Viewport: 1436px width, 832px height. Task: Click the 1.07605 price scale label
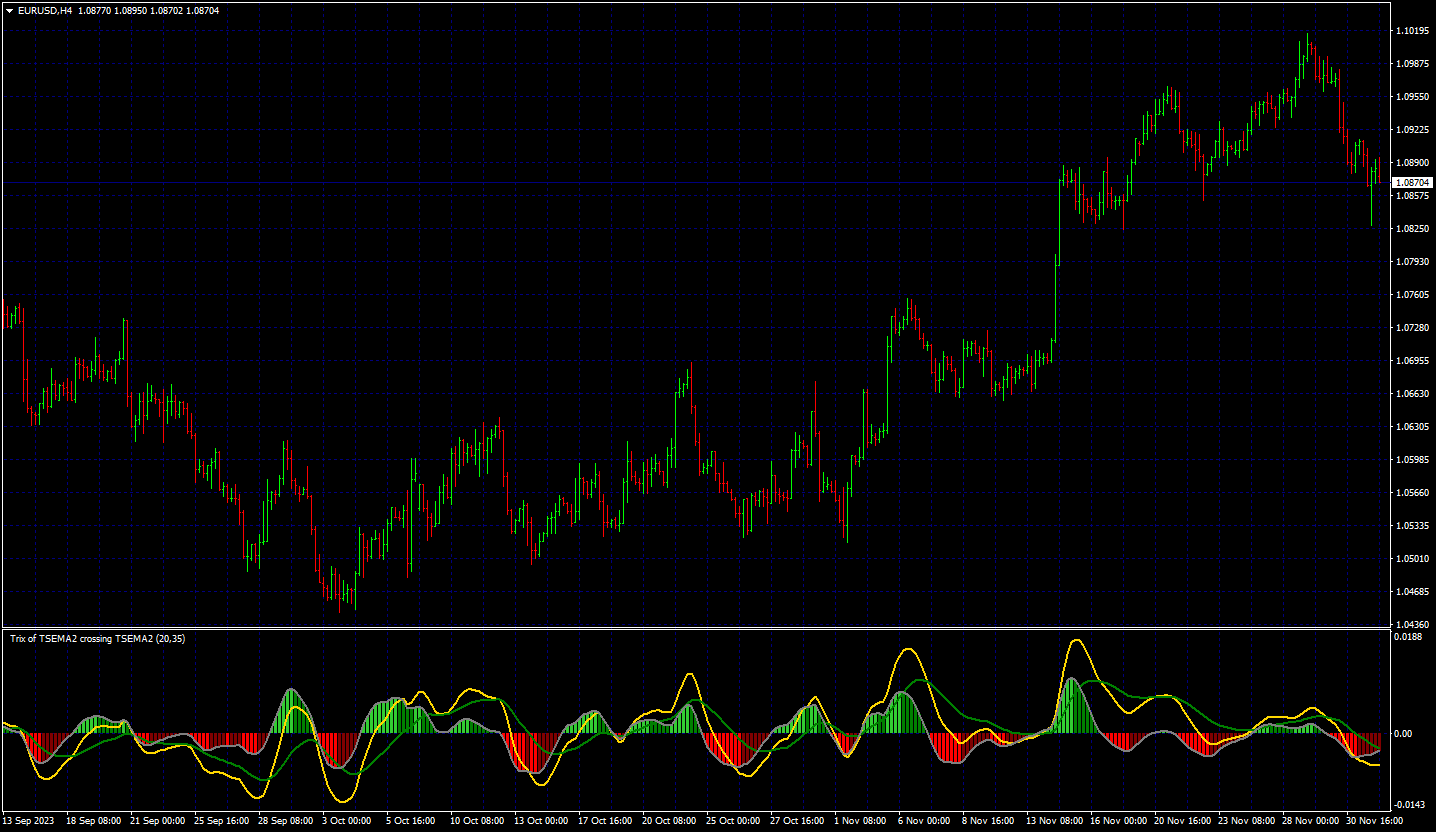[1411, 295]
